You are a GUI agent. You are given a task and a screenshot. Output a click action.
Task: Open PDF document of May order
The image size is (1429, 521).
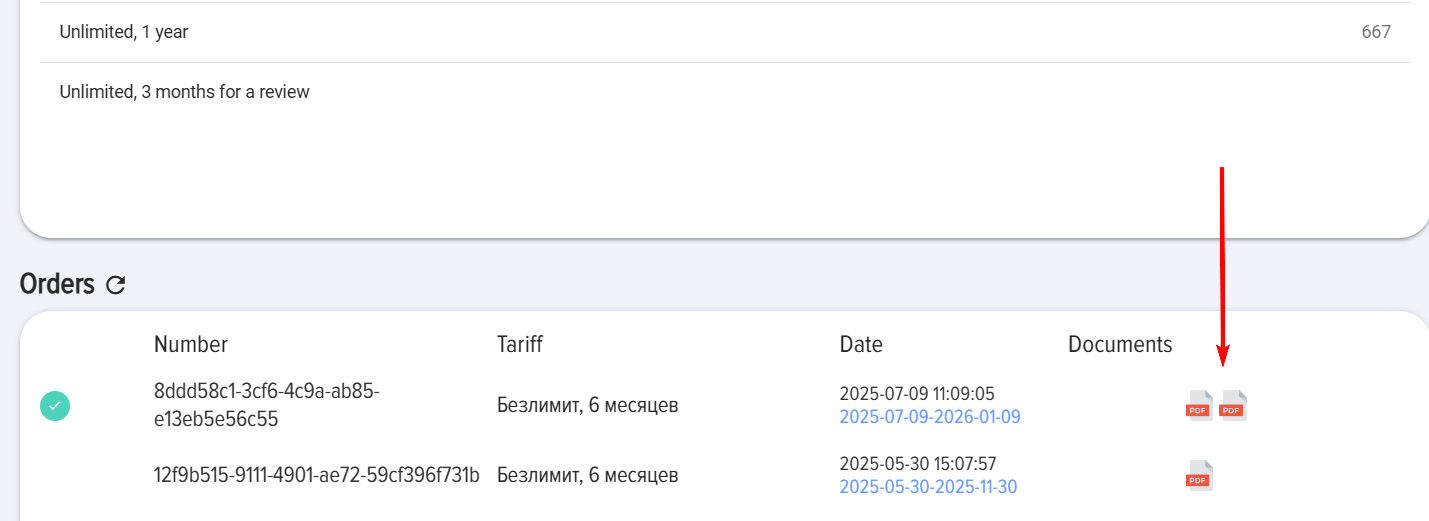point(1199,476)
